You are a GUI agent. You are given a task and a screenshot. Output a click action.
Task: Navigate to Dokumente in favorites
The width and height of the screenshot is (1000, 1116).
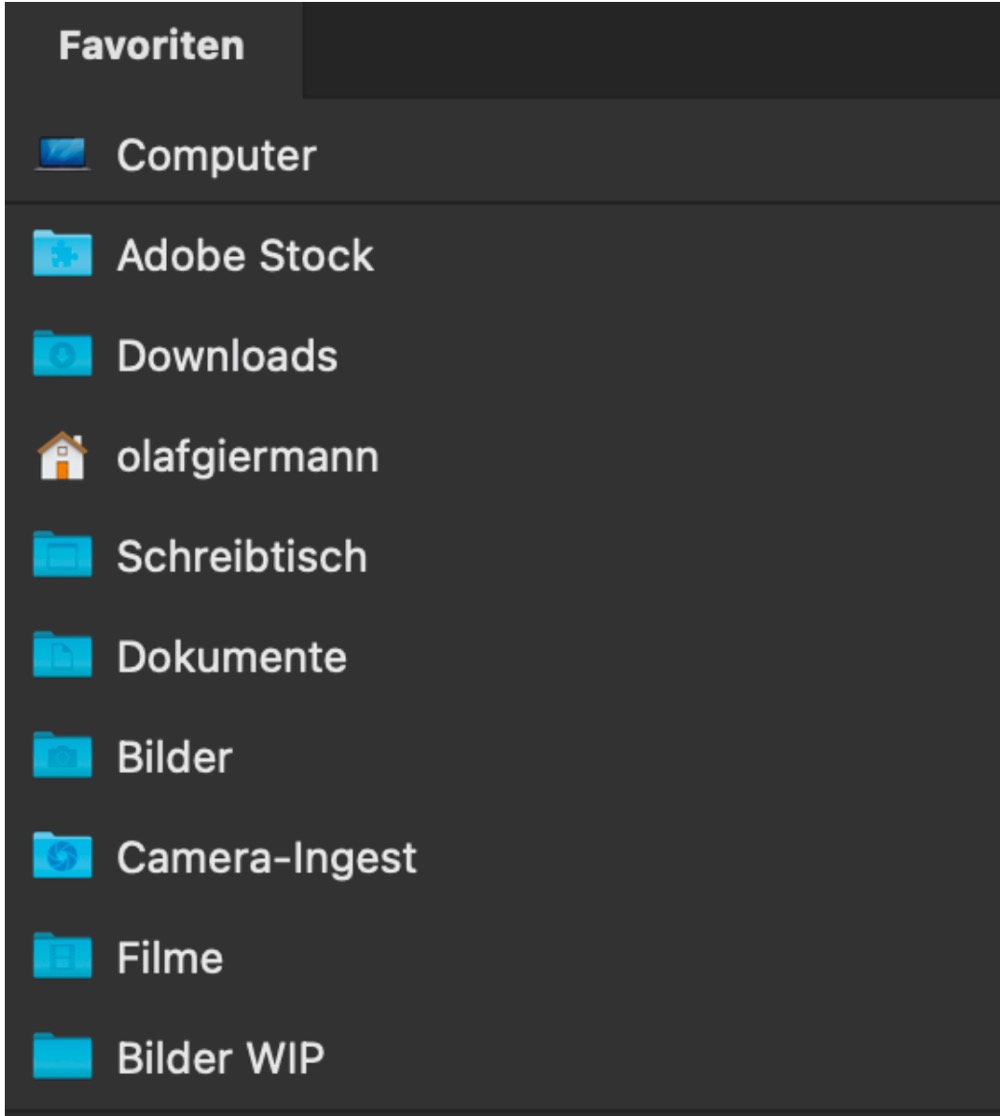(232, 657)
